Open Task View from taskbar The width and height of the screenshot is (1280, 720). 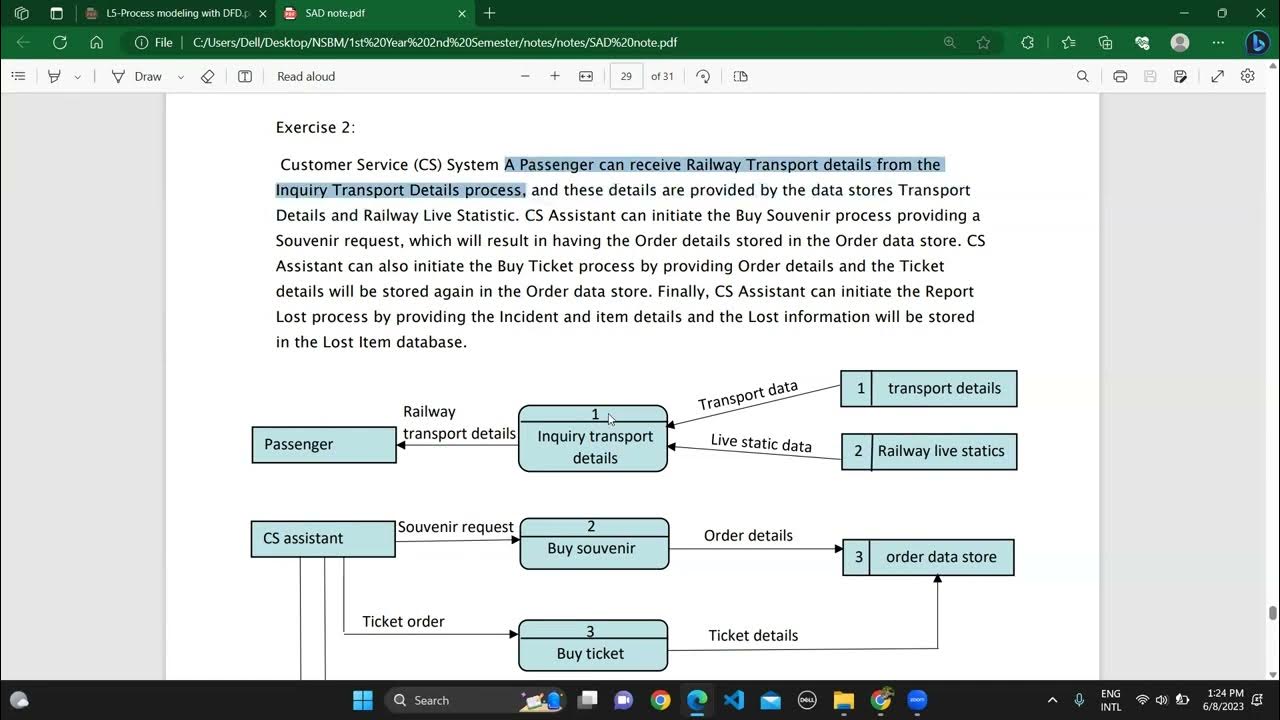pyautogui.click(x=587, y=700)
